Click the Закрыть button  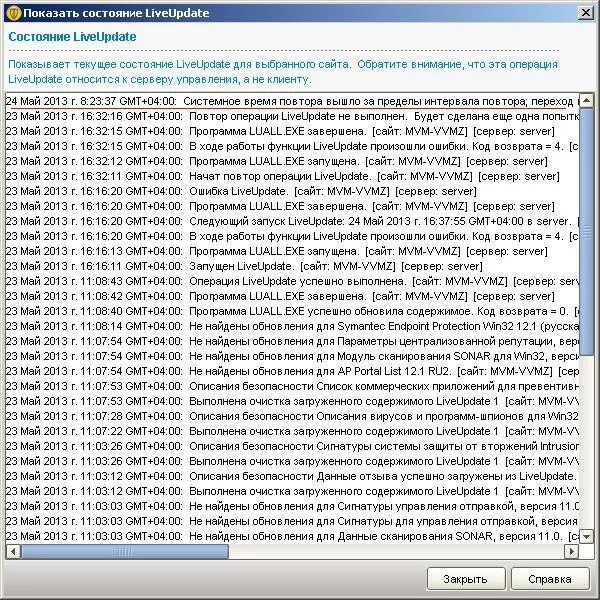tap(466, 579)
